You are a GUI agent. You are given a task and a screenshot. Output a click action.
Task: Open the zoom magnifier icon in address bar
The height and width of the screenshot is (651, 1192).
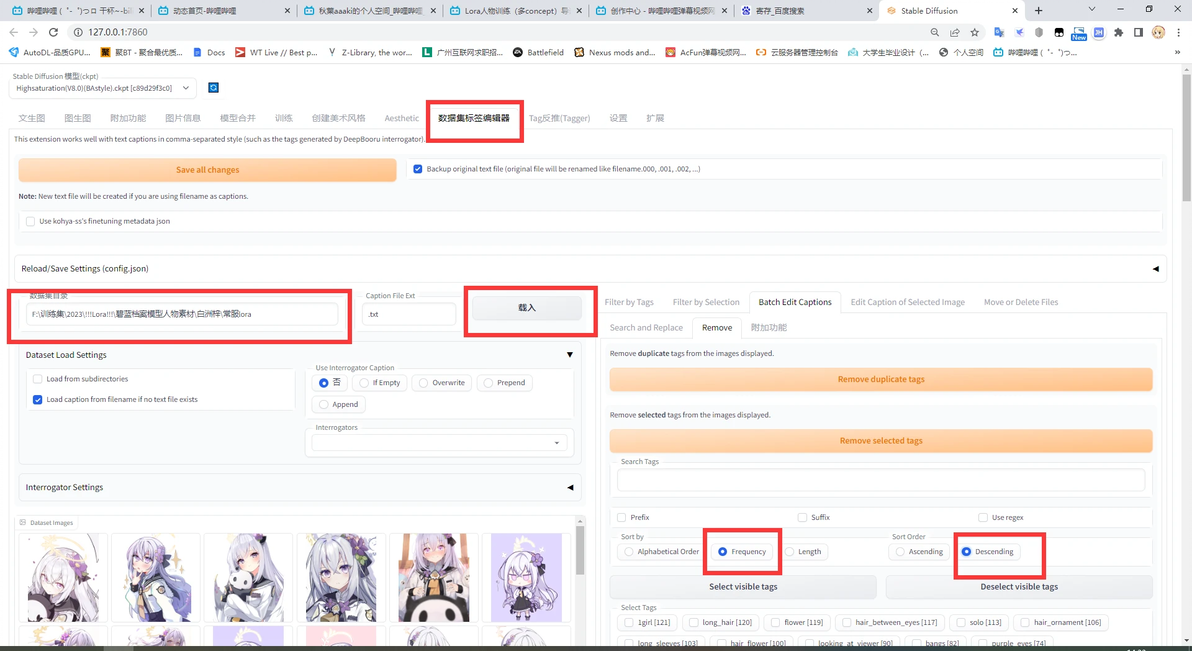934,32
